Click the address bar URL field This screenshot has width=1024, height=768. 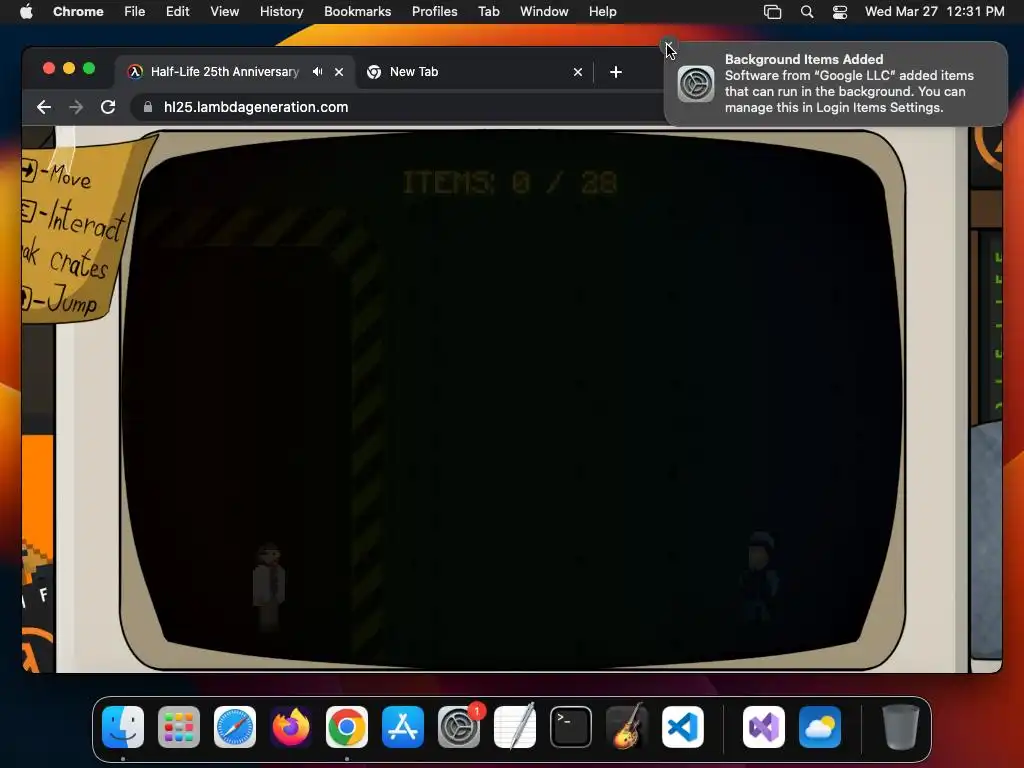398,107
